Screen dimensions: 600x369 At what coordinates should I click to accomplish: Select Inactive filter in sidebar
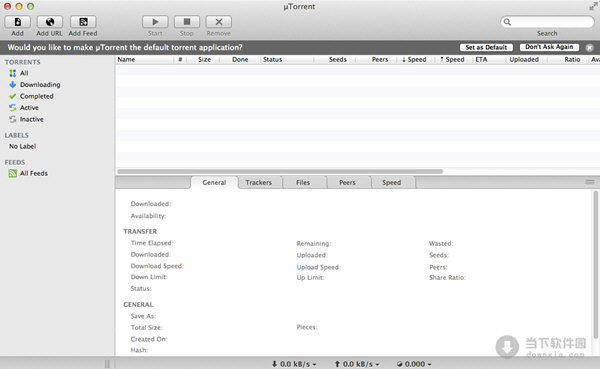coord(31,119)
